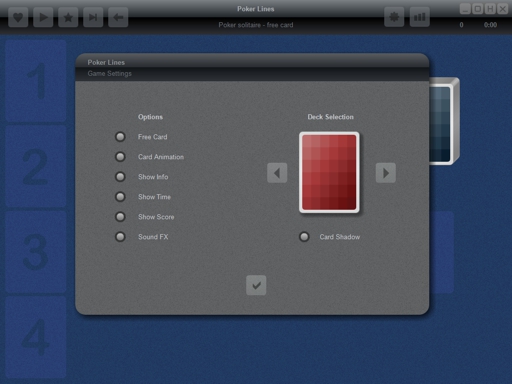Toggle the Show Info option
Screen dimensions: 512x384
point(120,177)
